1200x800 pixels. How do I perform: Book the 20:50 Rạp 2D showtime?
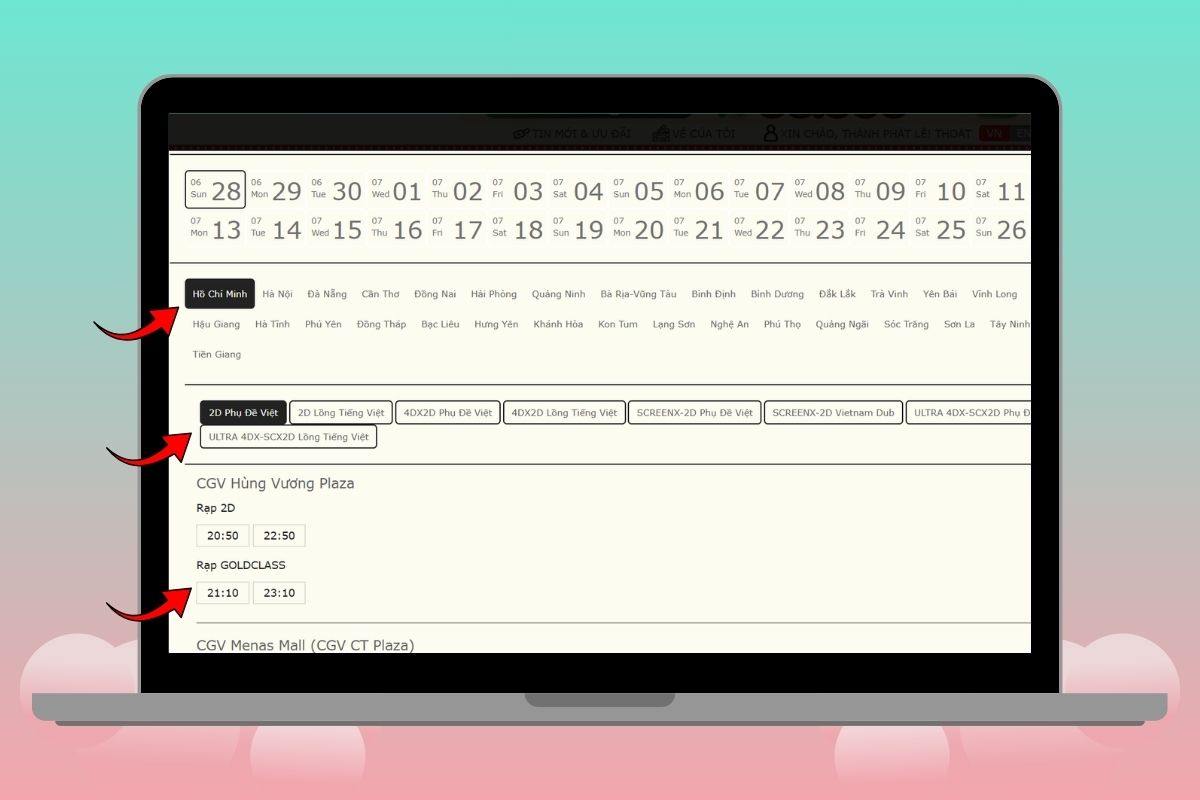pyautogui.click(x=223, y=536)
